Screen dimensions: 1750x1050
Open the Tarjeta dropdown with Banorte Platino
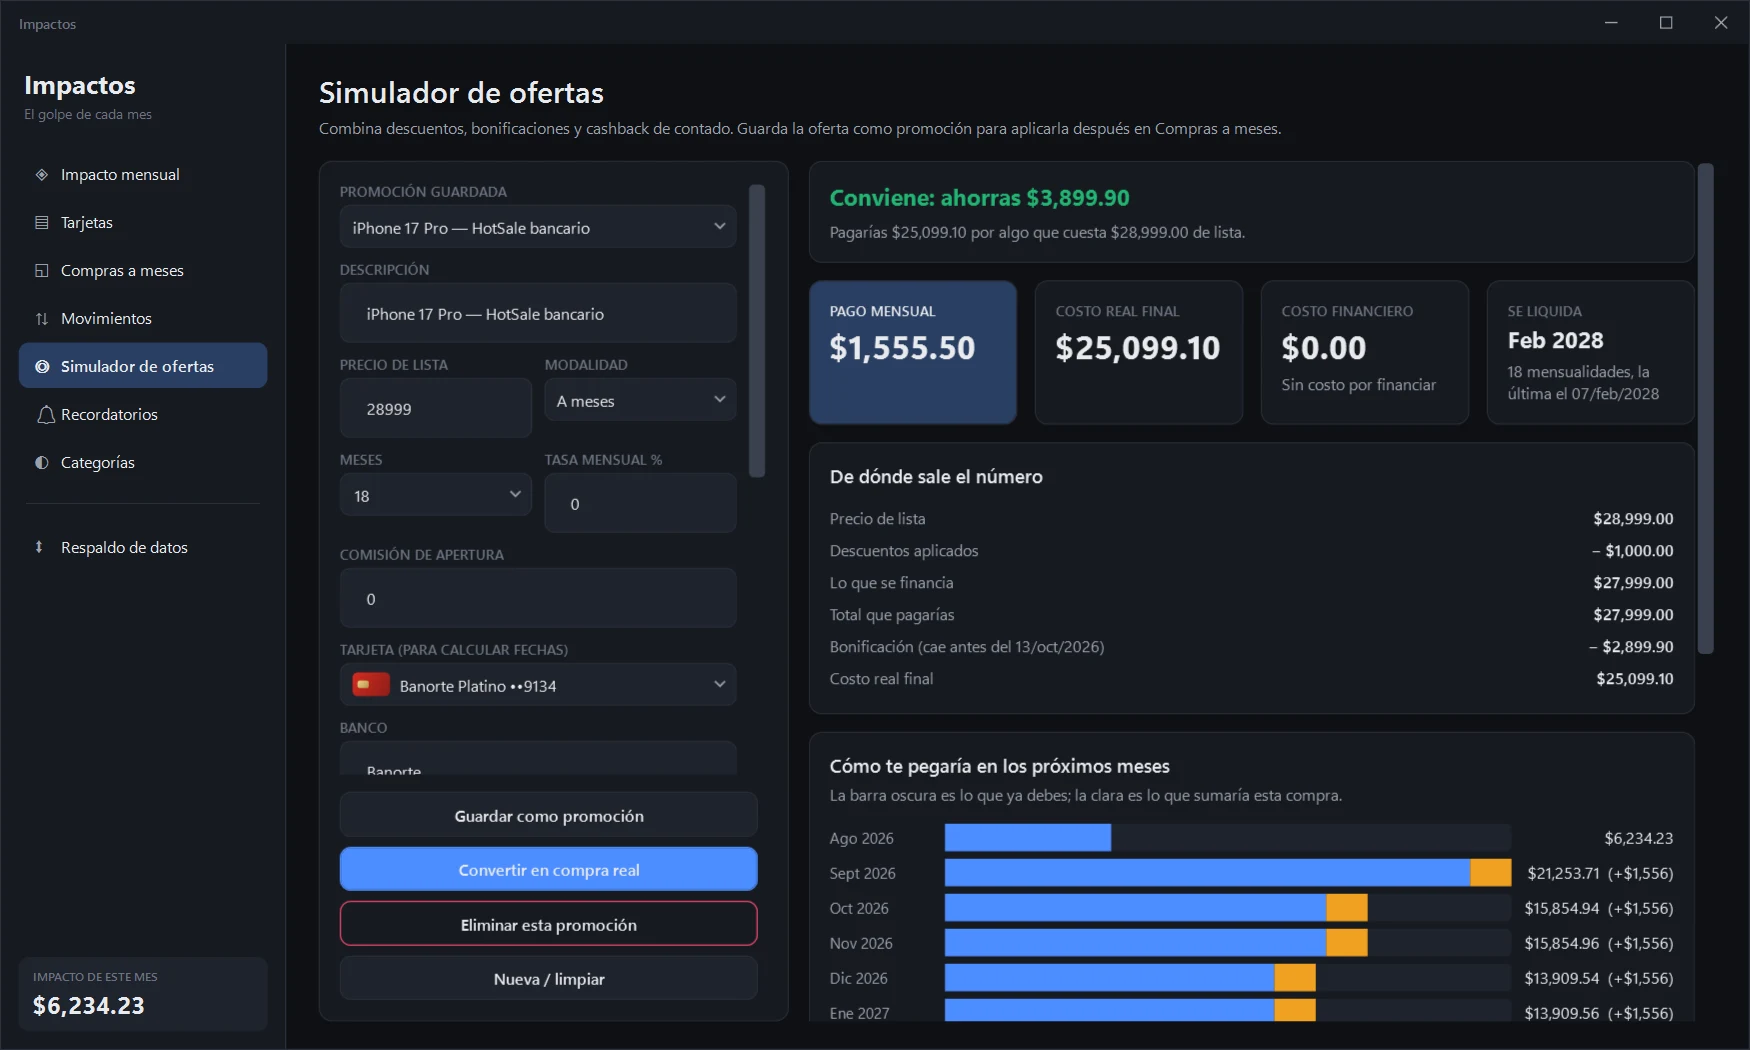(x=538, y=685)
